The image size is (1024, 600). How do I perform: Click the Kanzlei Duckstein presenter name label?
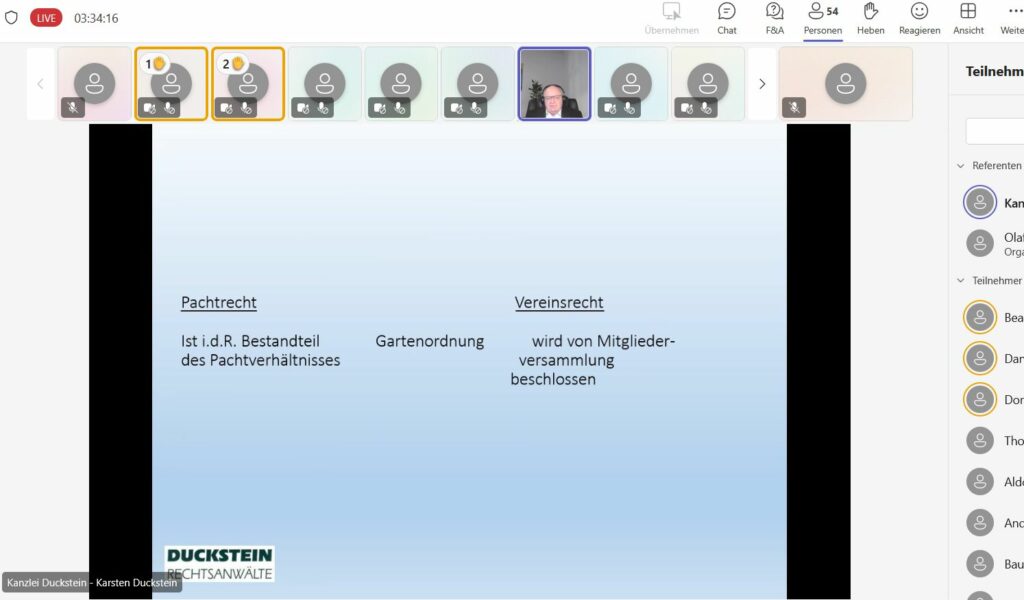92,583
